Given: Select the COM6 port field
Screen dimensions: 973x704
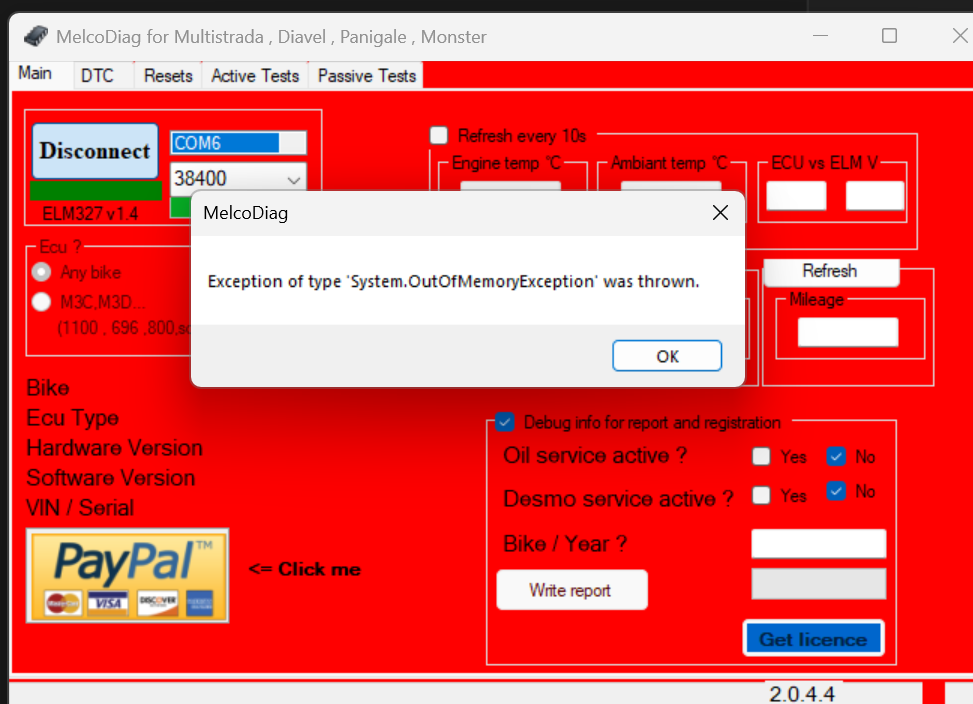Looking at the screenshot, I should [238, 143].
